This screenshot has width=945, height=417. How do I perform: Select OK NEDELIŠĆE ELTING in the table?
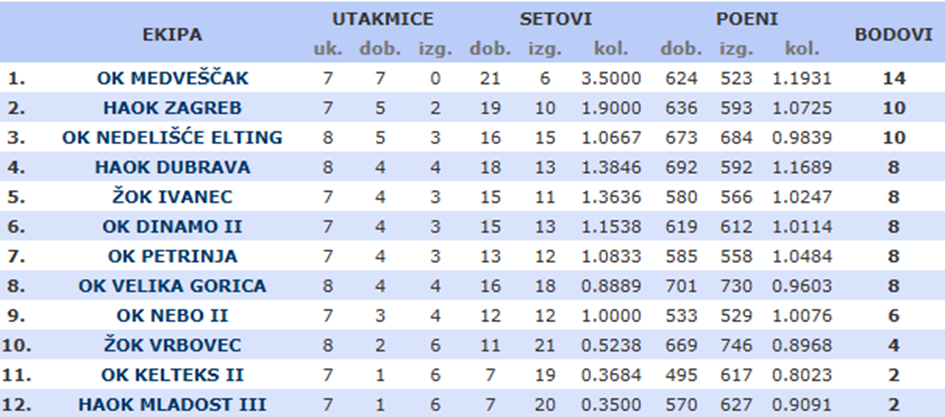pyautogui.click(x=172, y=137)
